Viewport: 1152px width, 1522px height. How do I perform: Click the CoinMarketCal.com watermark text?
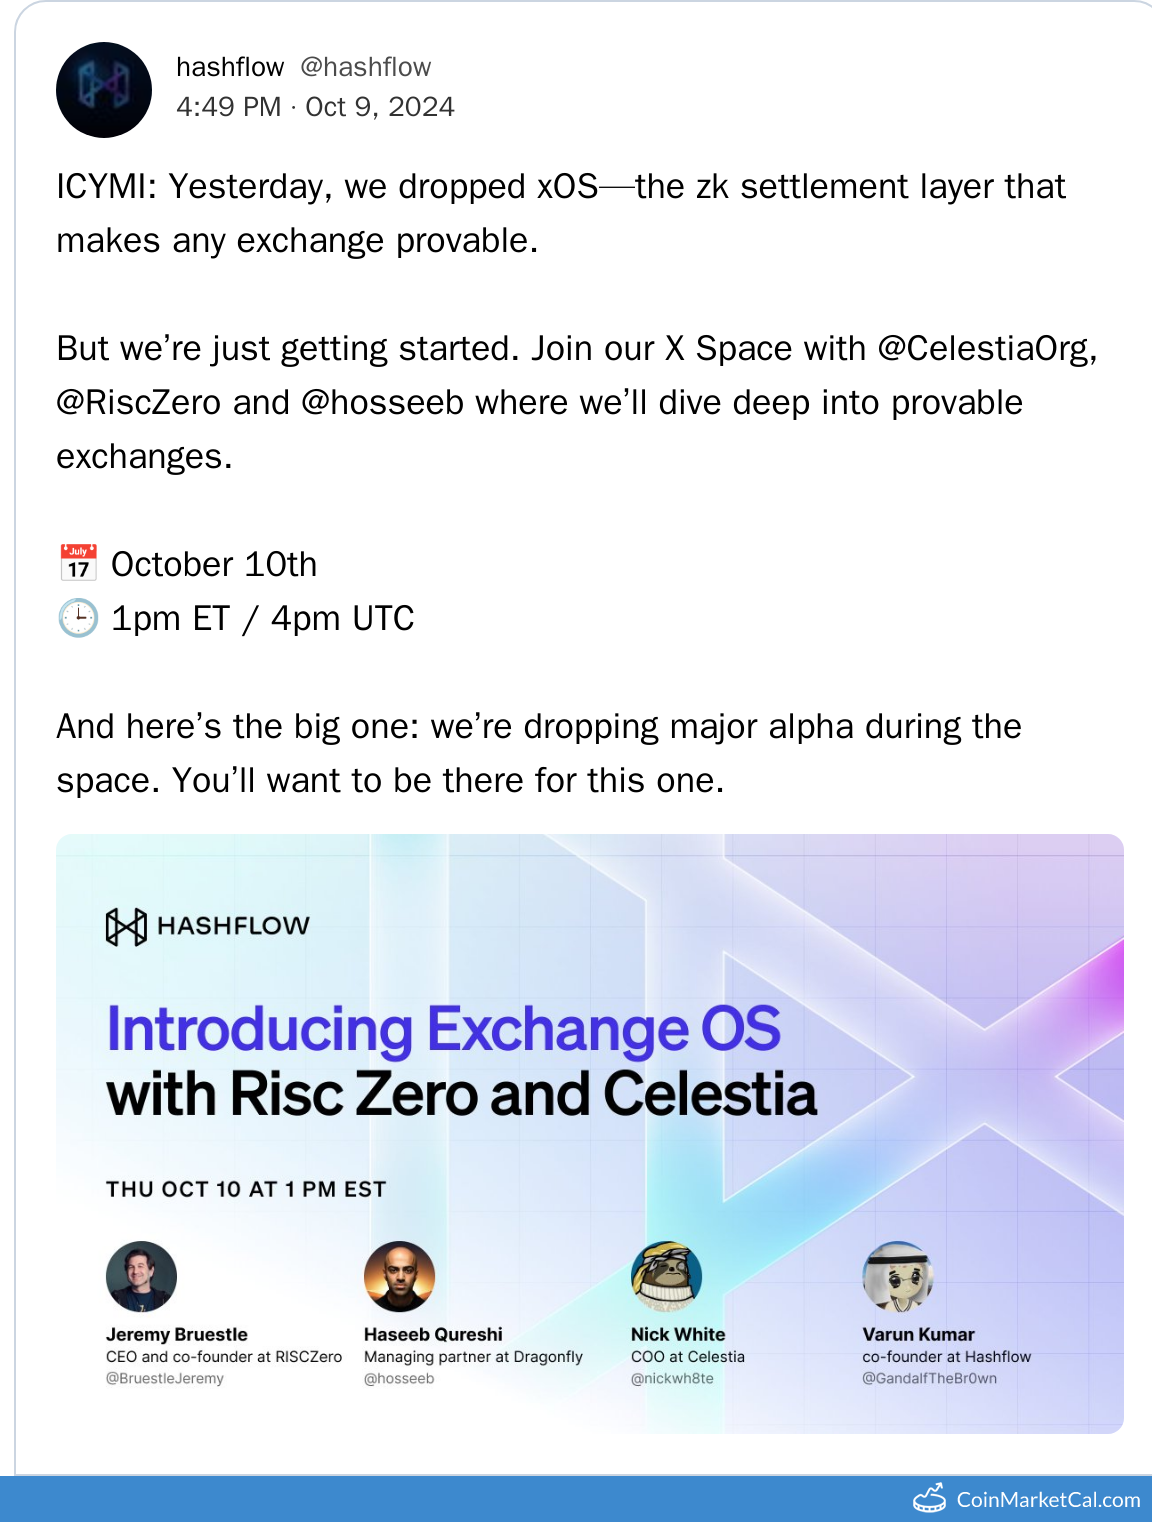(1048, 1499)
